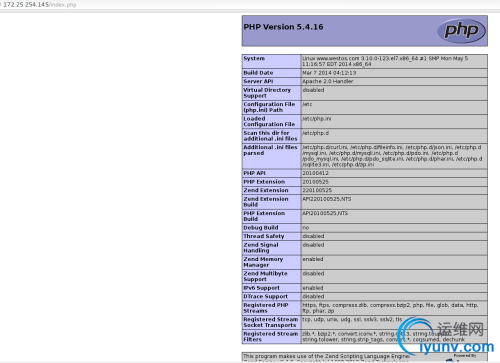Click the 'Loaded Configuration File' label

pos(269,121)
